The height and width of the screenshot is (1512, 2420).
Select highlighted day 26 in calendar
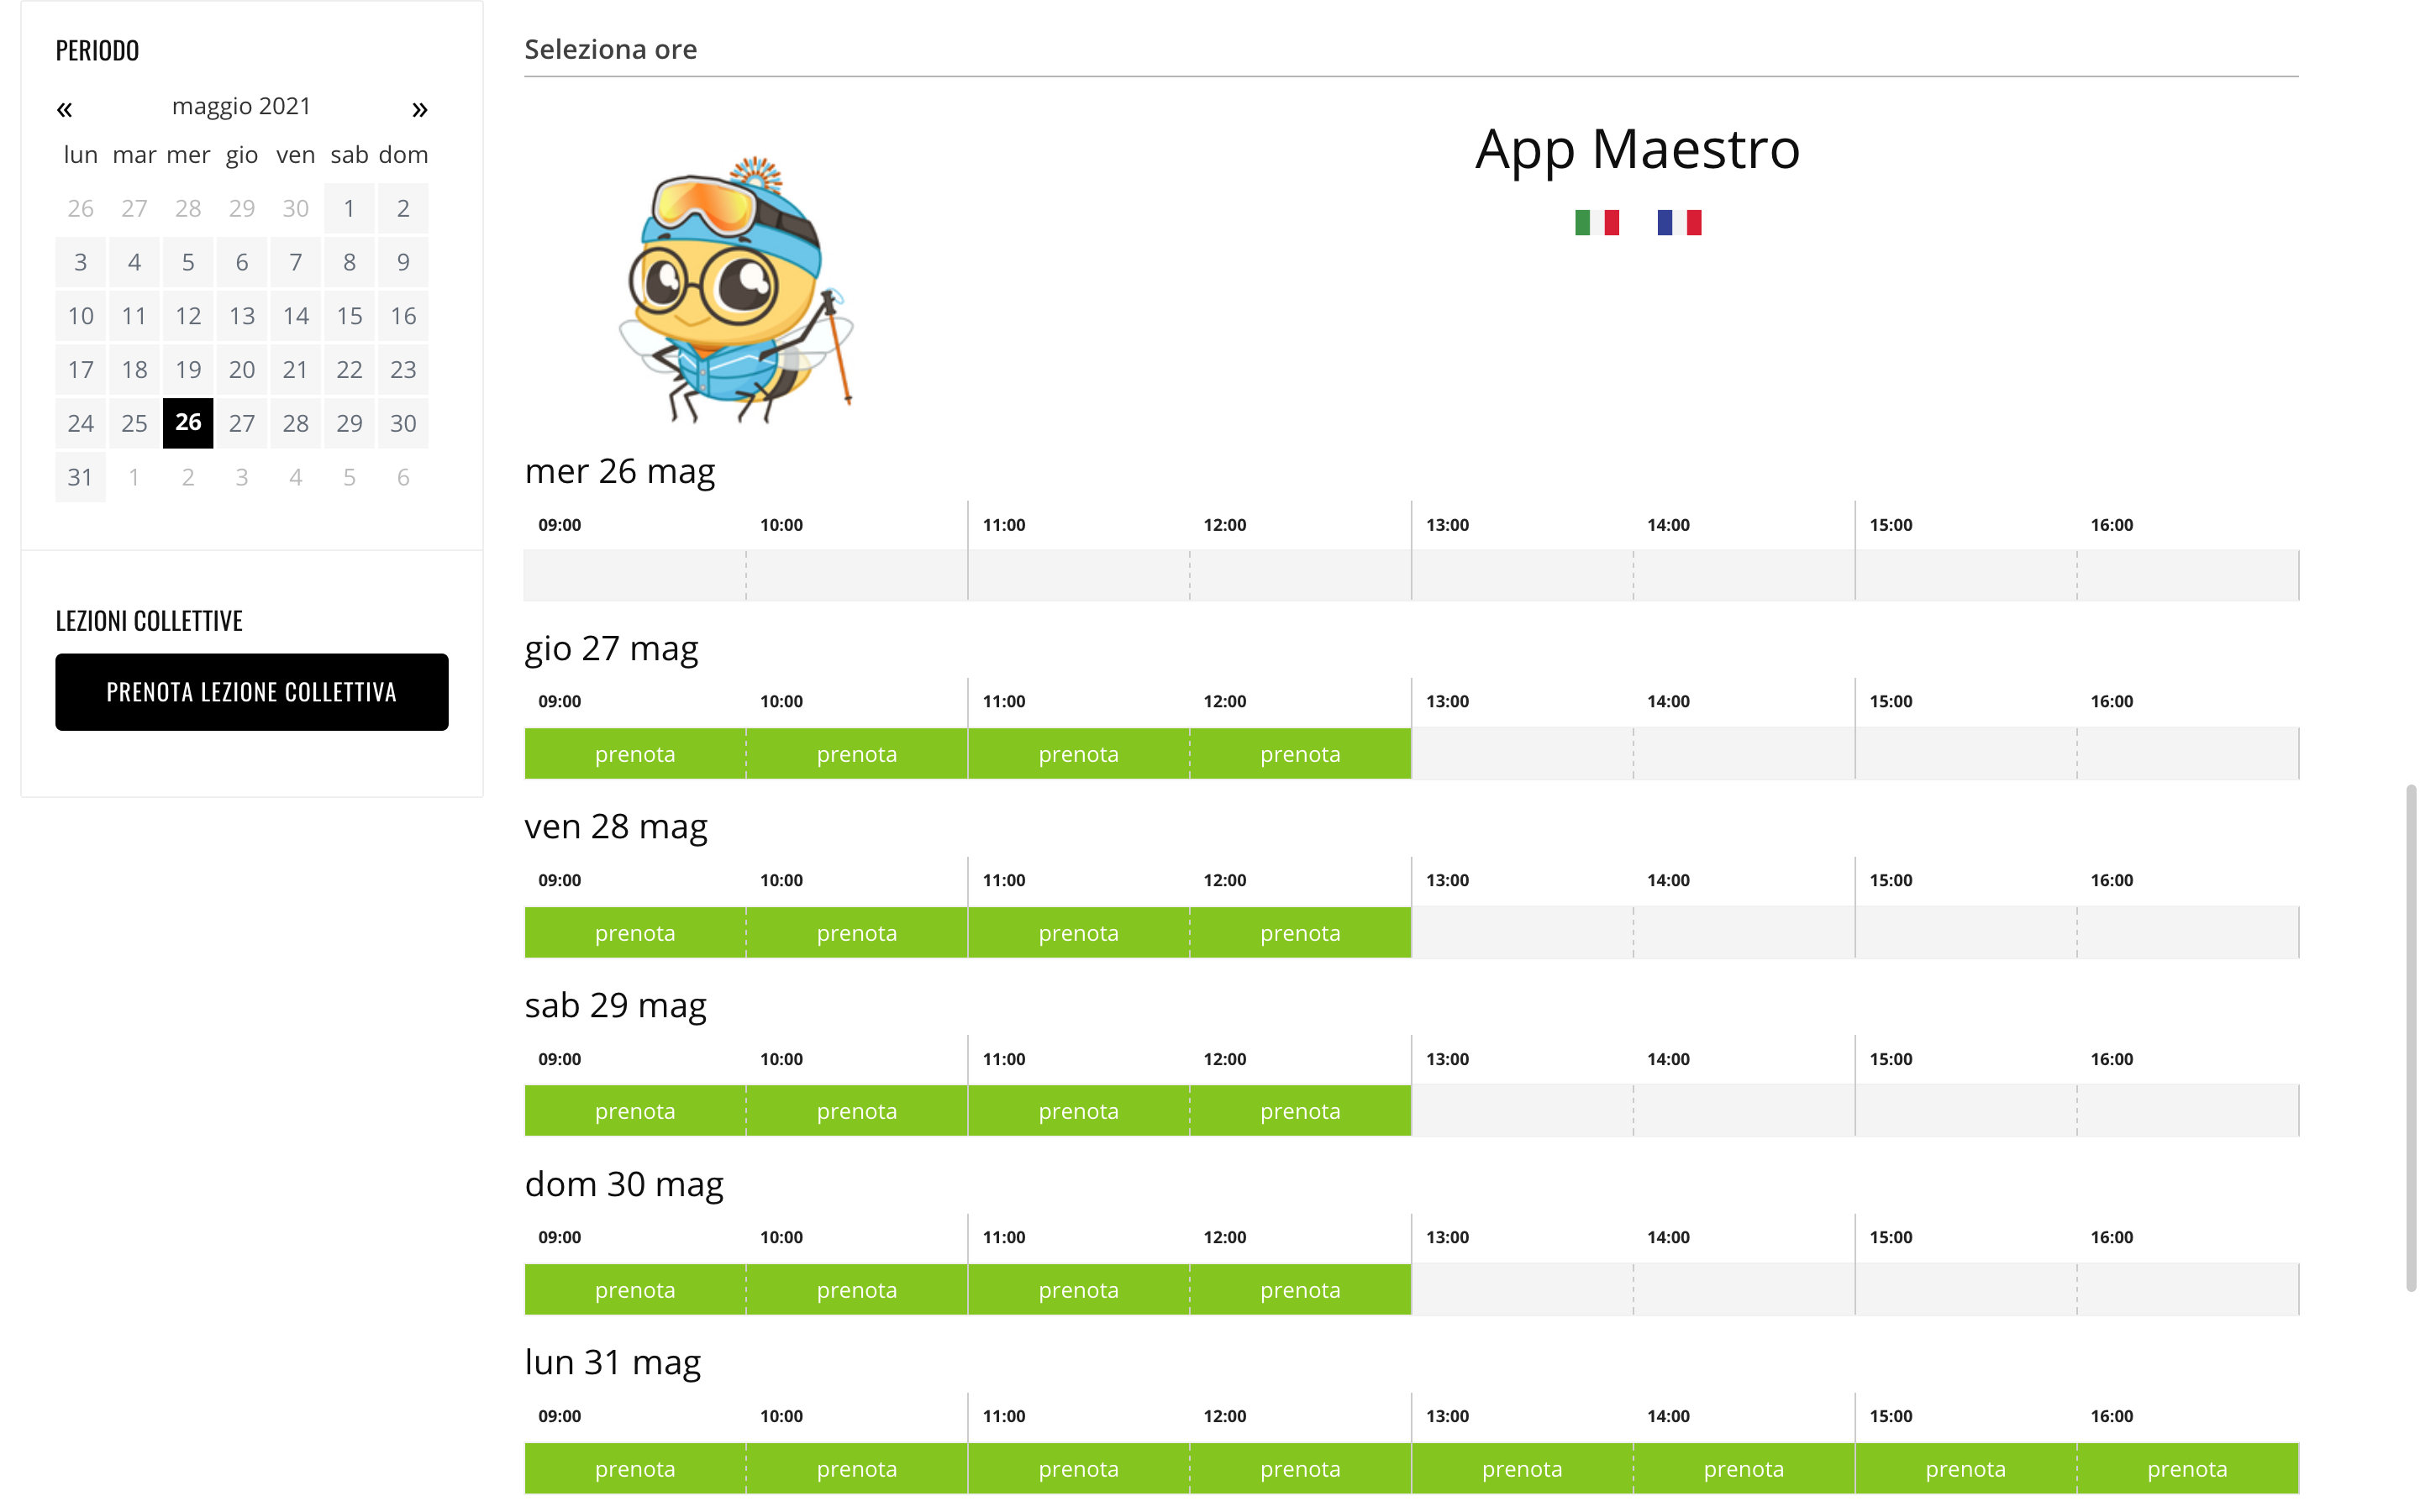[x=188, y=423]
